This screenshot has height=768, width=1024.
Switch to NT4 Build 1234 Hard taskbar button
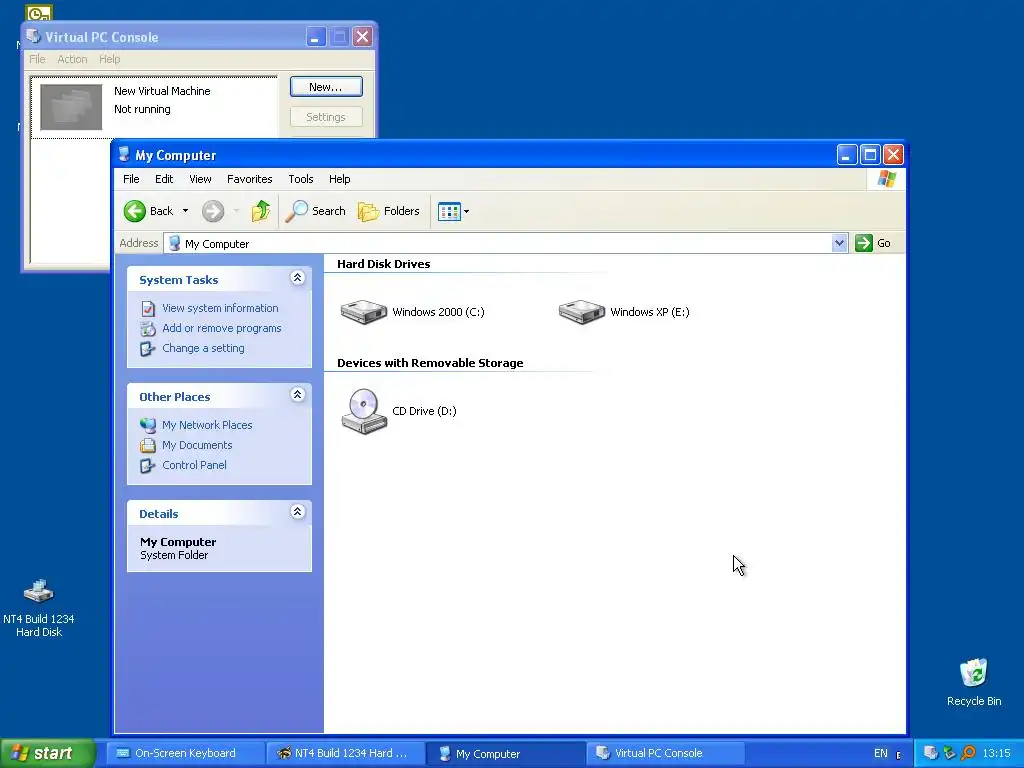345,753
